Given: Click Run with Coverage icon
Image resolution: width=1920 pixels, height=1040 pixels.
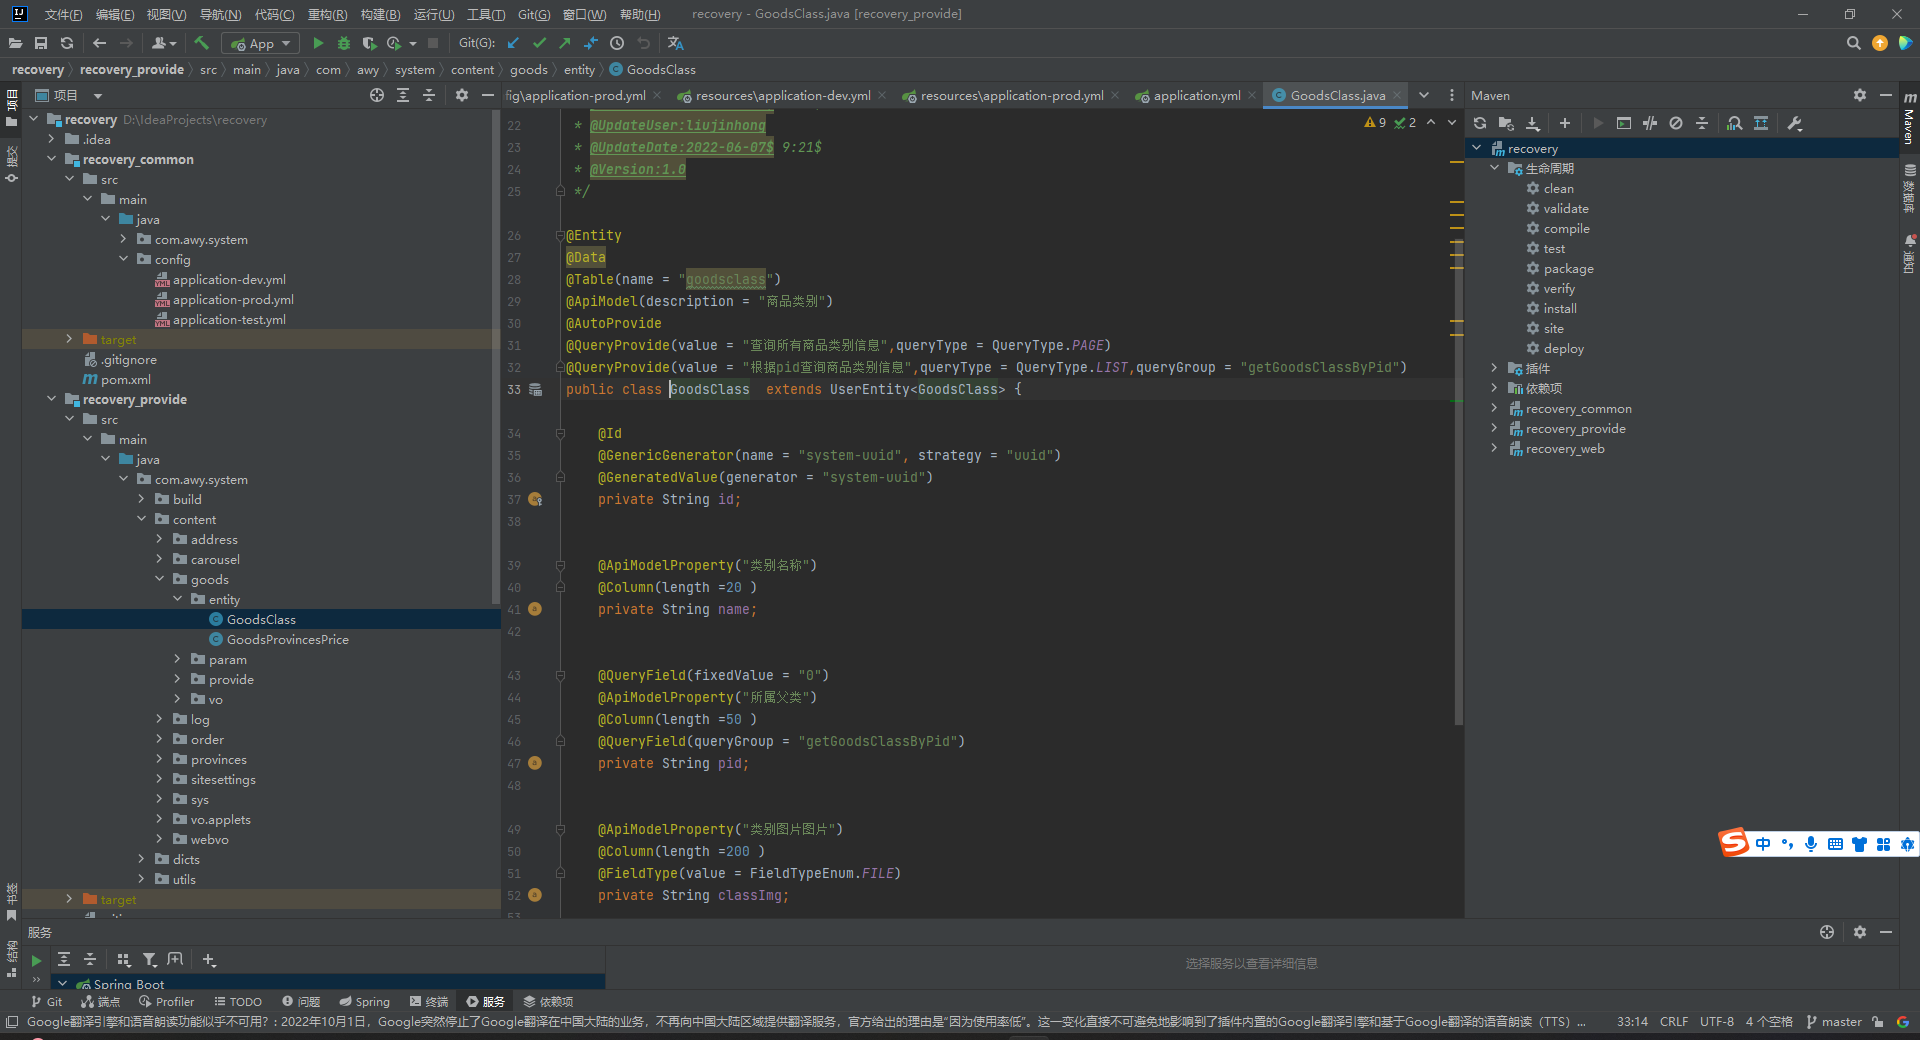Looking at the screenshot, I should [369, 43].
